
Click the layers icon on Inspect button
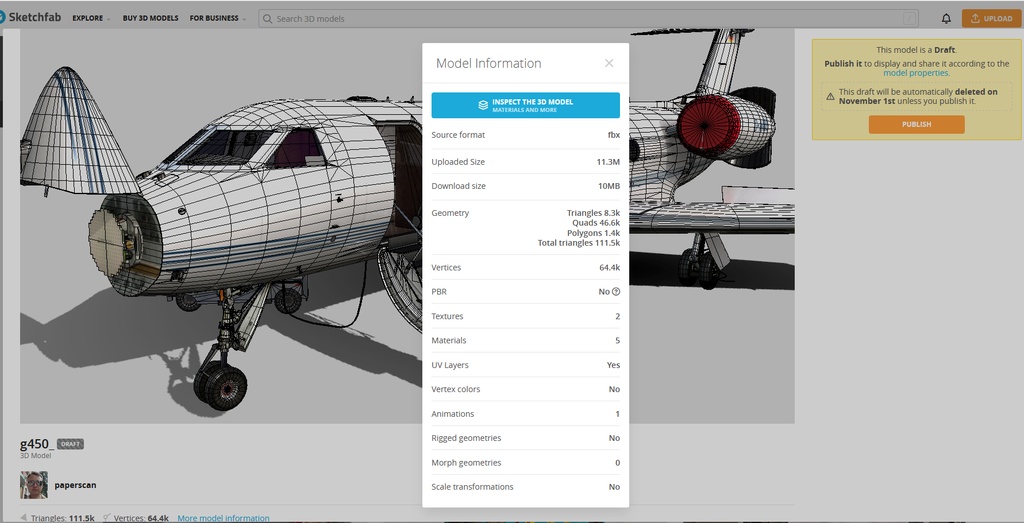click(x=483, y=105)
